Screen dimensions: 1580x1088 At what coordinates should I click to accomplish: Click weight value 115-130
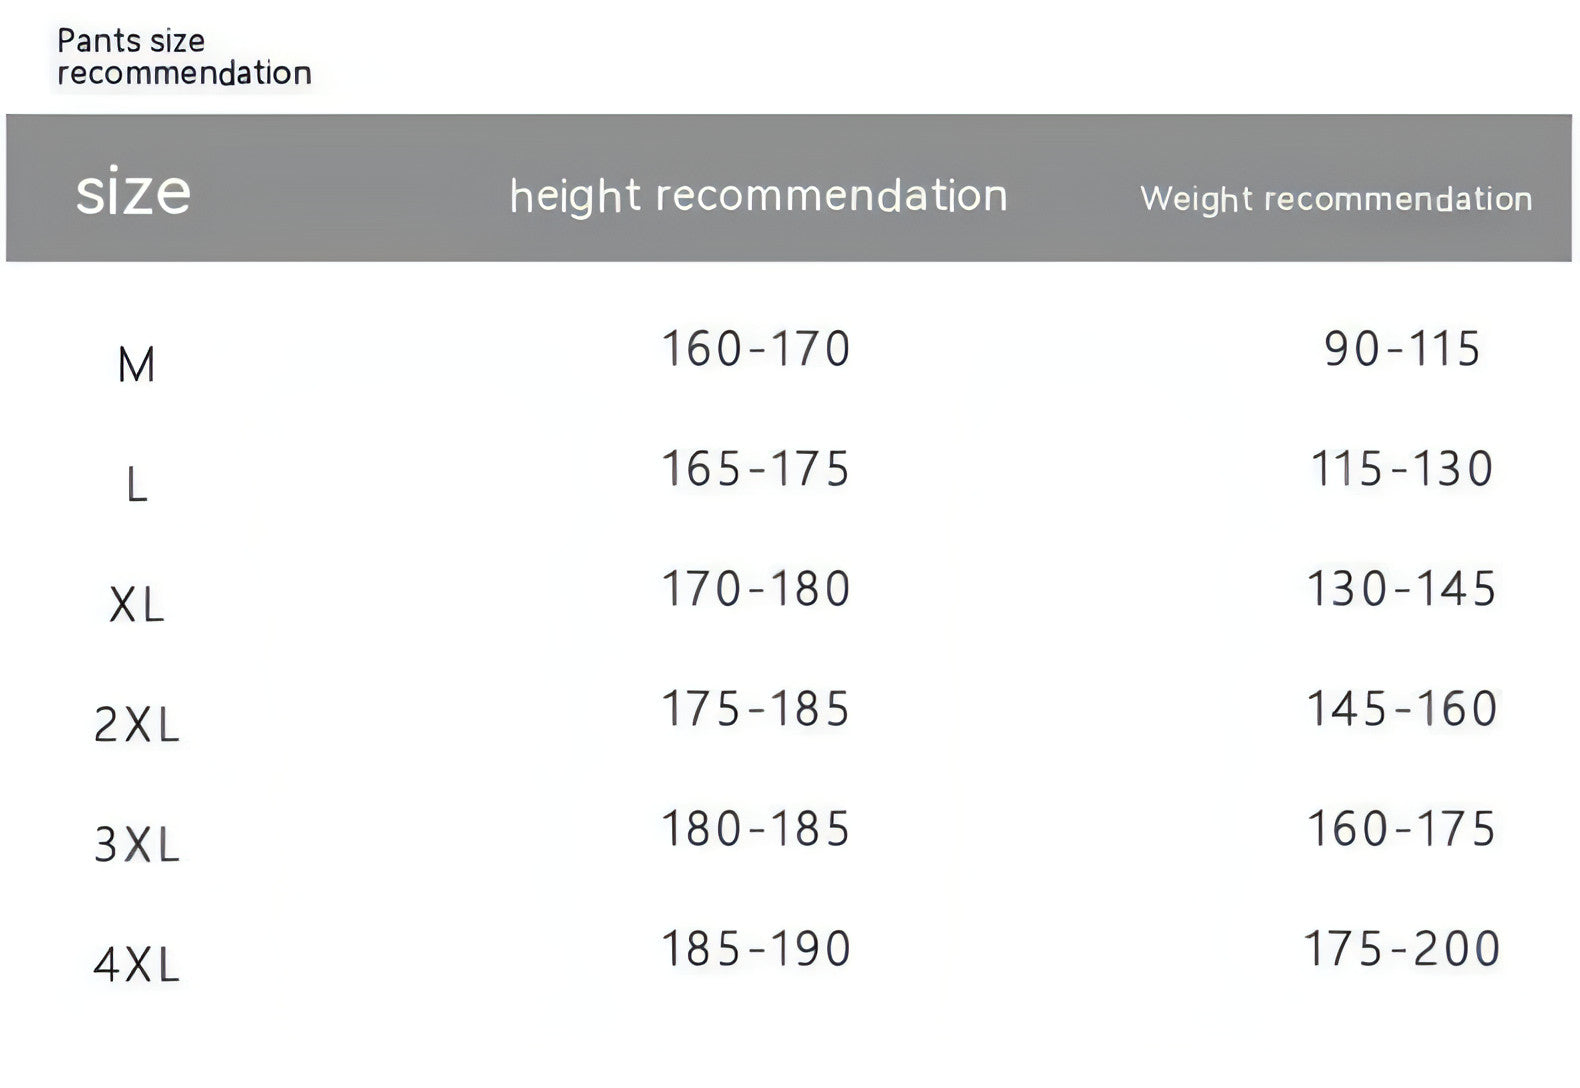pos(1402,469)
